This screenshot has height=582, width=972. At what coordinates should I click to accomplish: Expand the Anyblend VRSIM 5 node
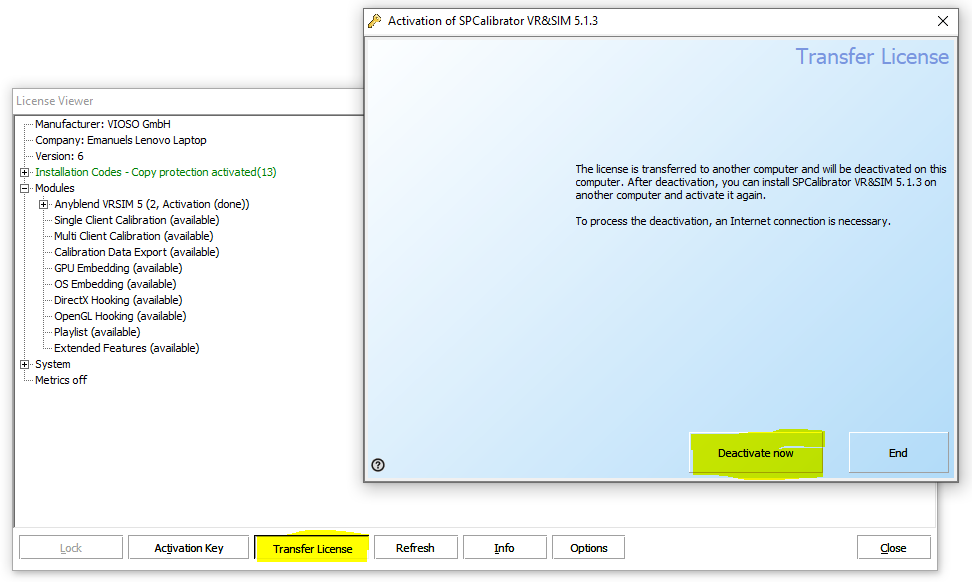pyautogui.click(x=44, y=204)
